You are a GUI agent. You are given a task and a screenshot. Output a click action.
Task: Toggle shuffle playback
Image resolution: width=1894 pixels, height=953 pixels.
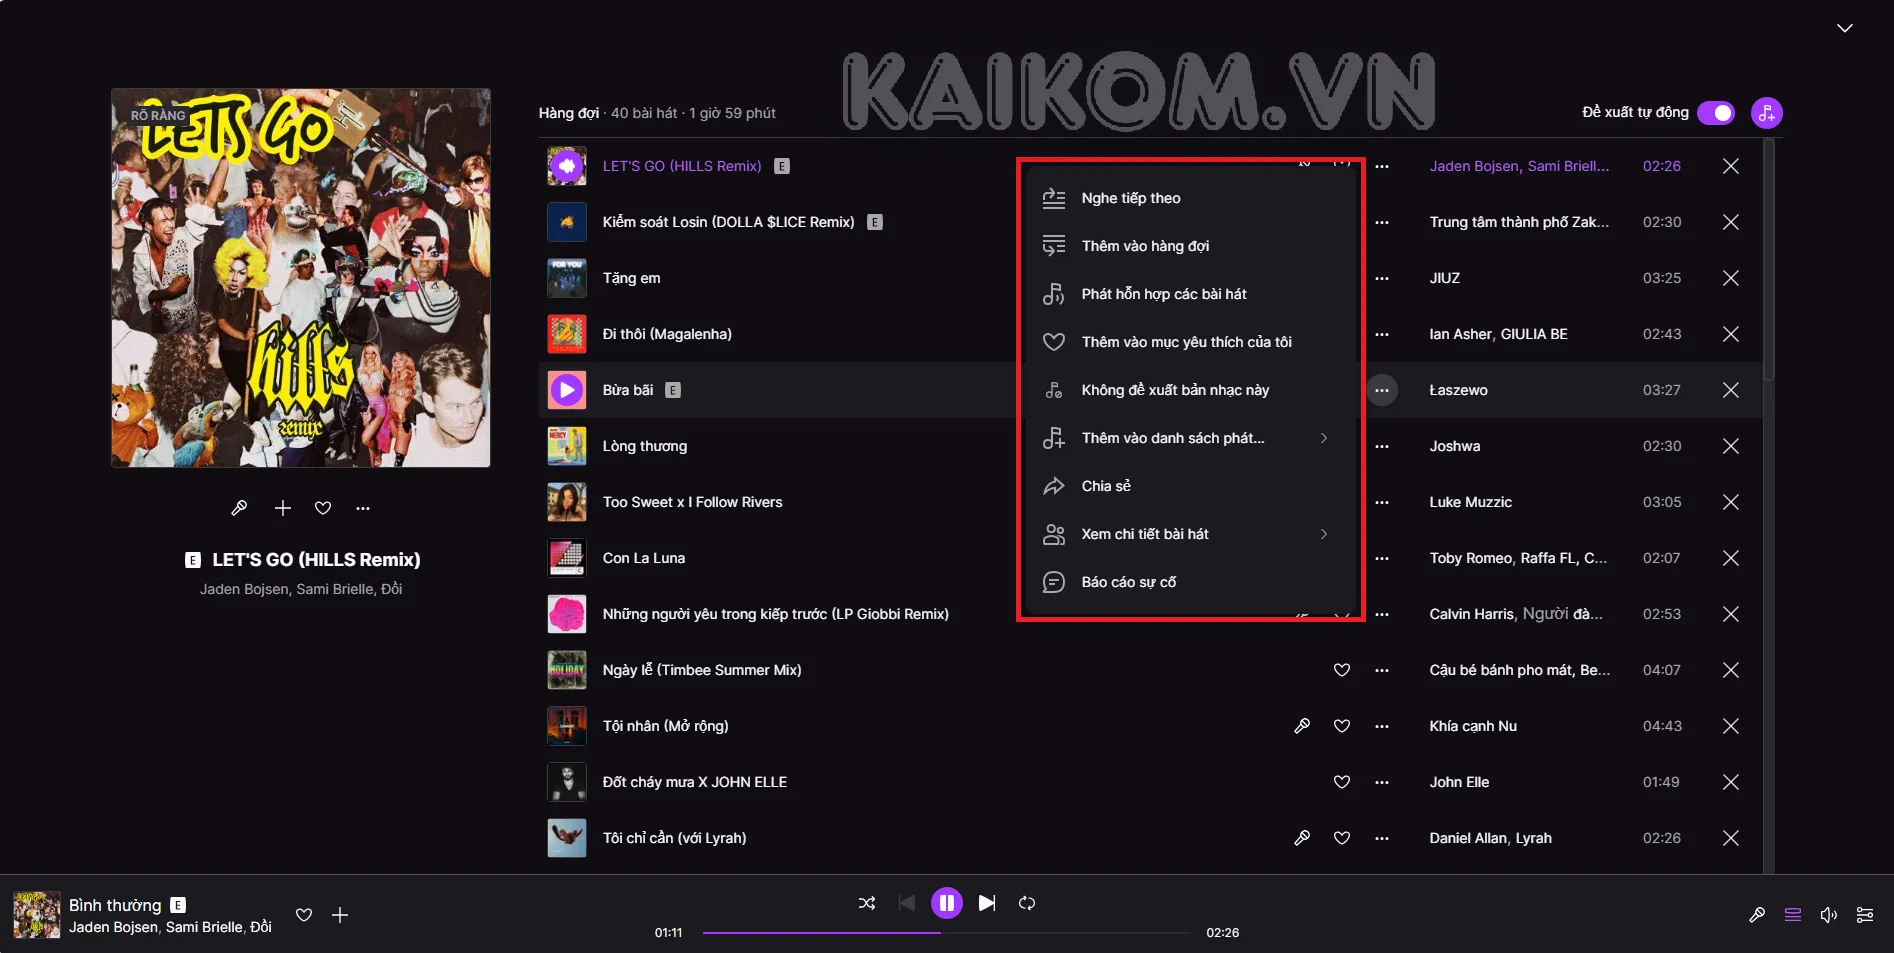pos(867,903)
